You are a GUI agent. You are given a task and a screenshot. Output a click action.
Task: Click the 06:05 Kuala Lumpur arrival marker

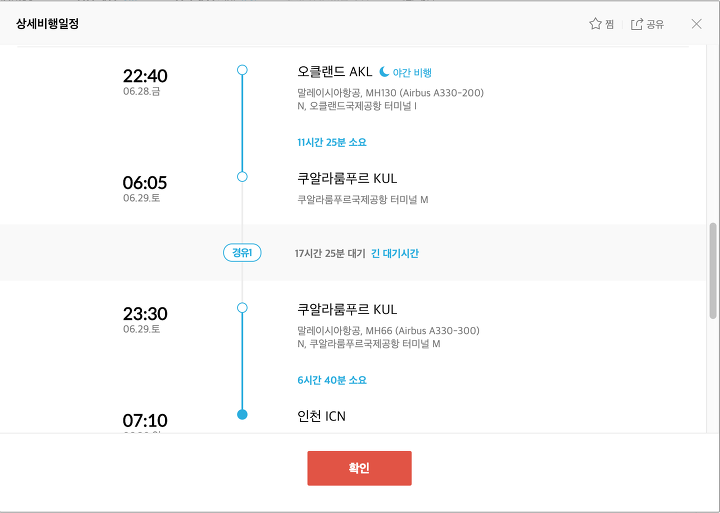(x=242, y=176)
